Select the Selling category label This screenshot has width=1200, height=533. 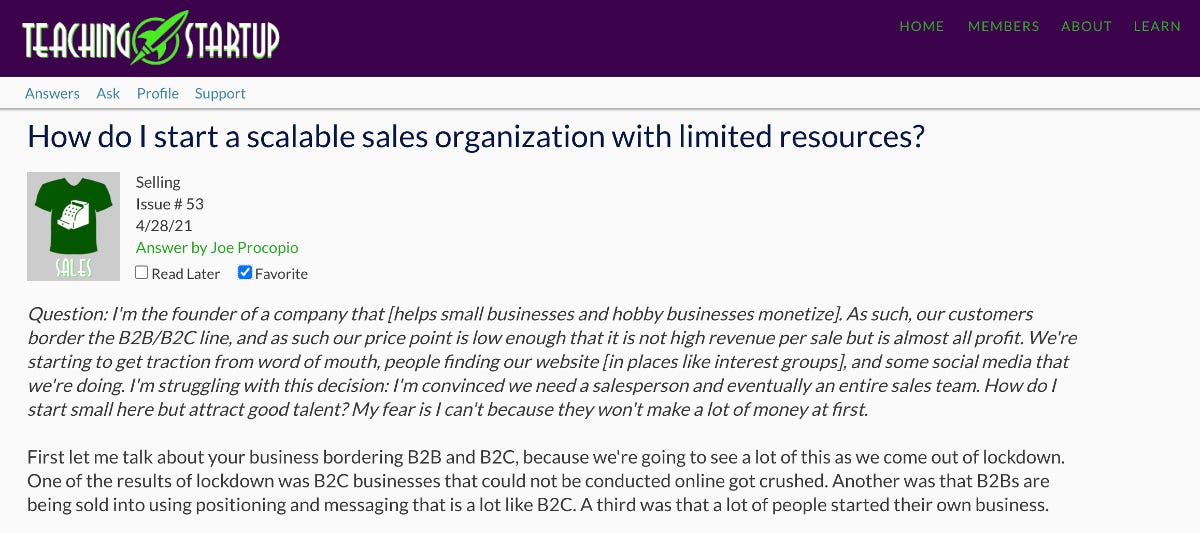point(158,182)
